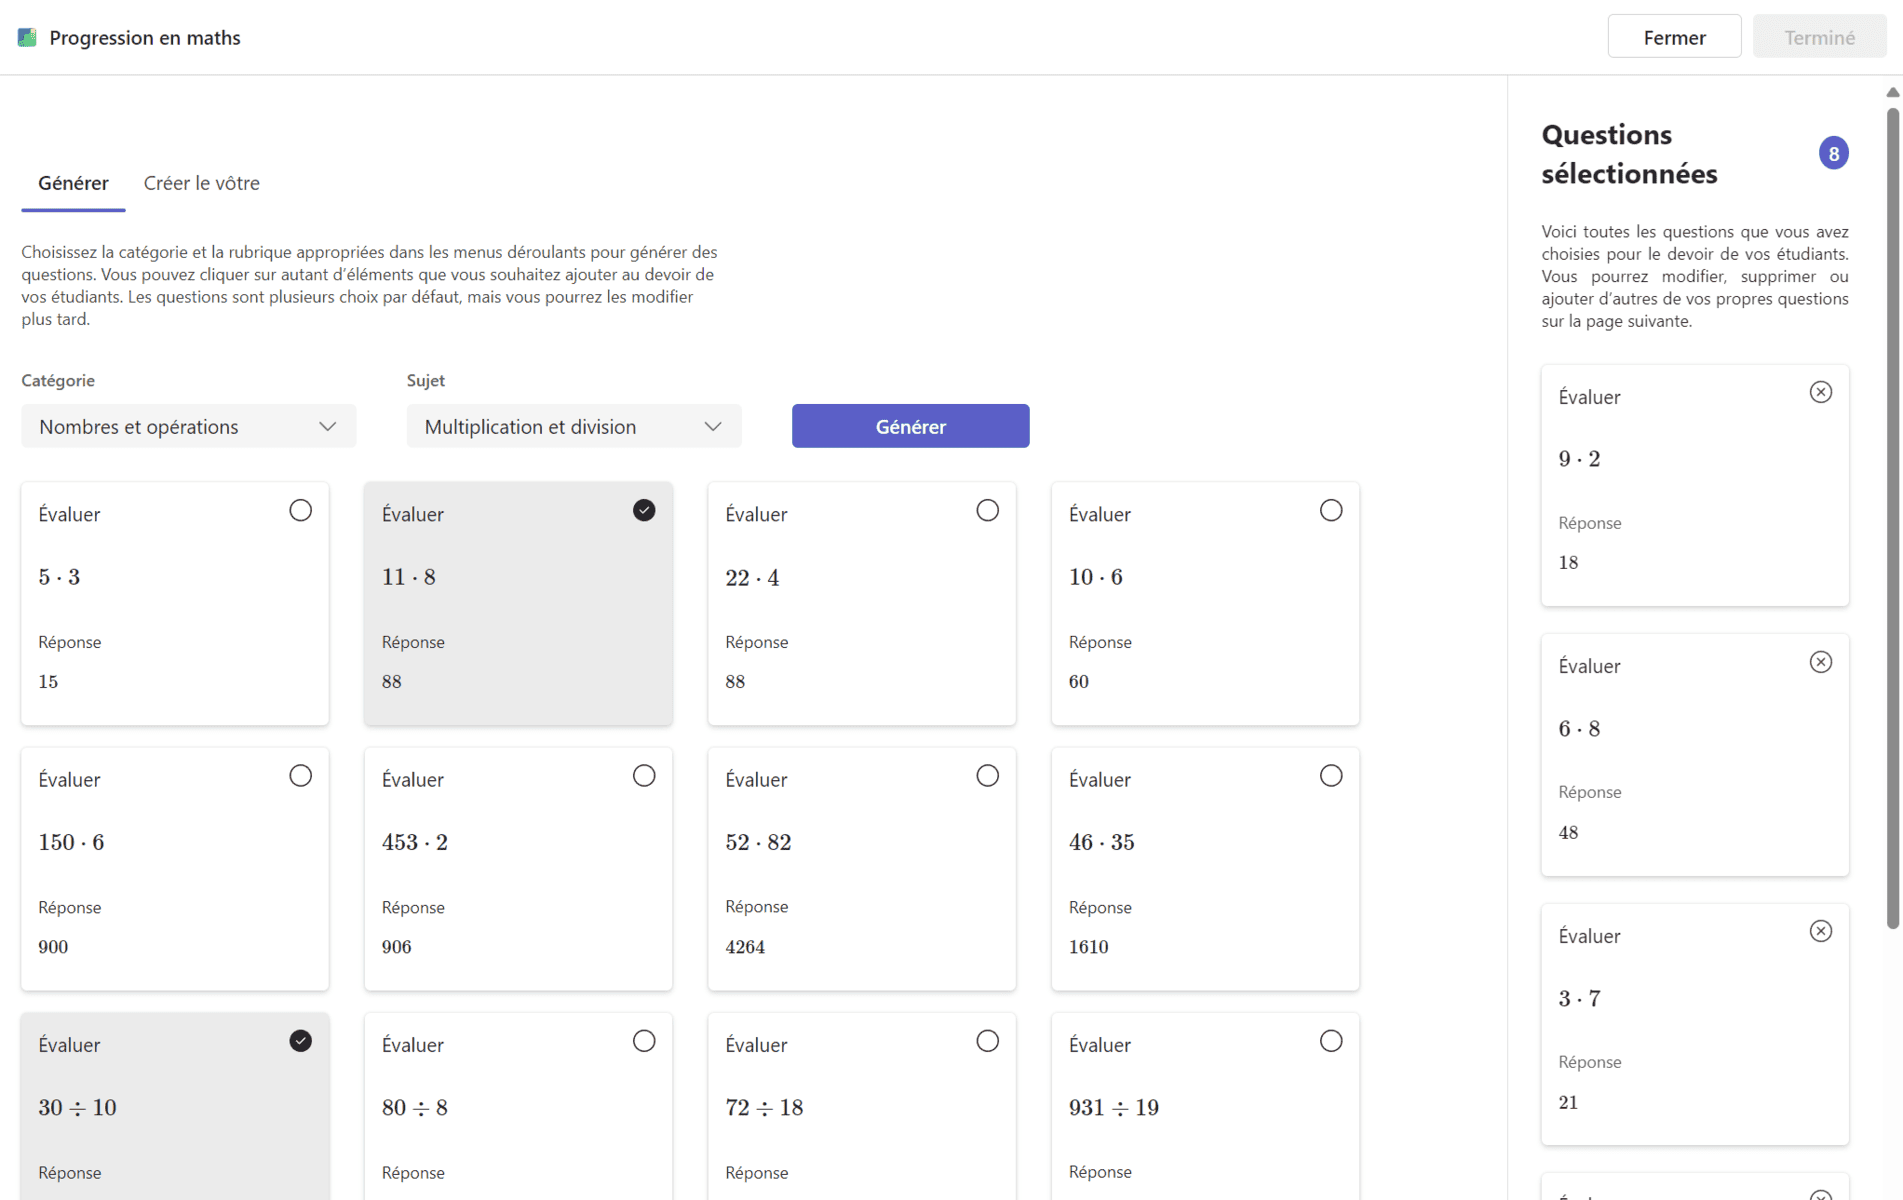Click the Progression en maths app icon
This screenshot has height=1200, width=1903.
tap(27, 37)
